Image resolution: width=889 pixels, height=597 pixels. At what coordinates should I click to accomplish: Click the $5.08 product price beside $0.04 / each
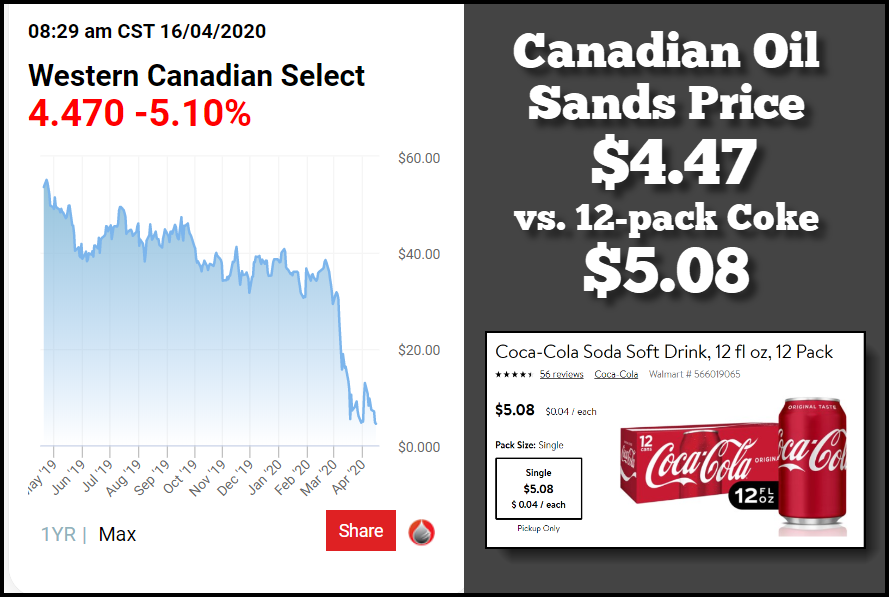point(515,409)
